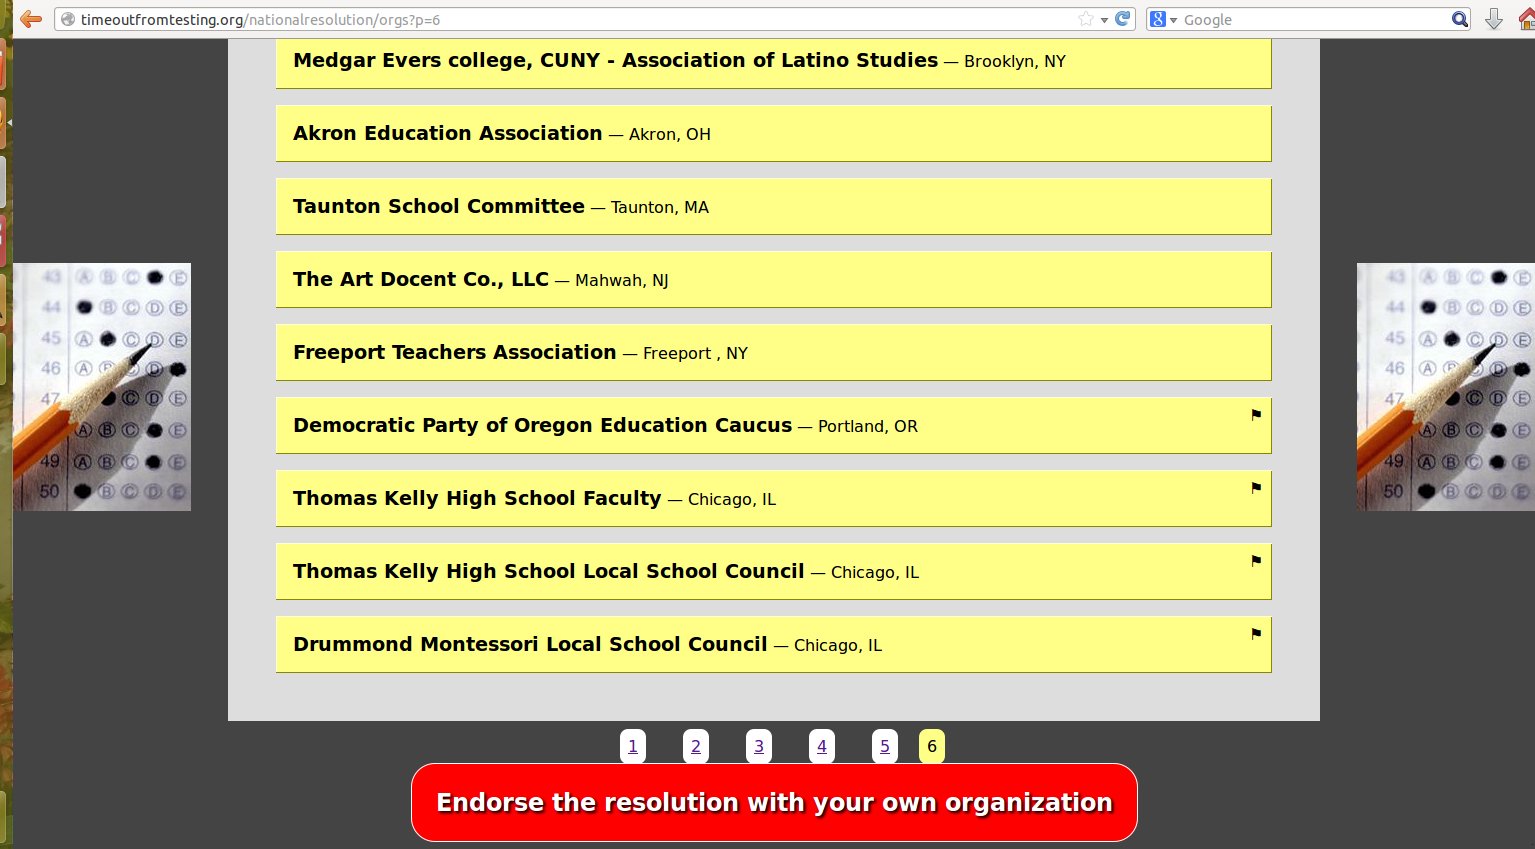Jump to page 5 of endorsements
The width and height of the screenshot is (1535, 849).
pos(885,746)
